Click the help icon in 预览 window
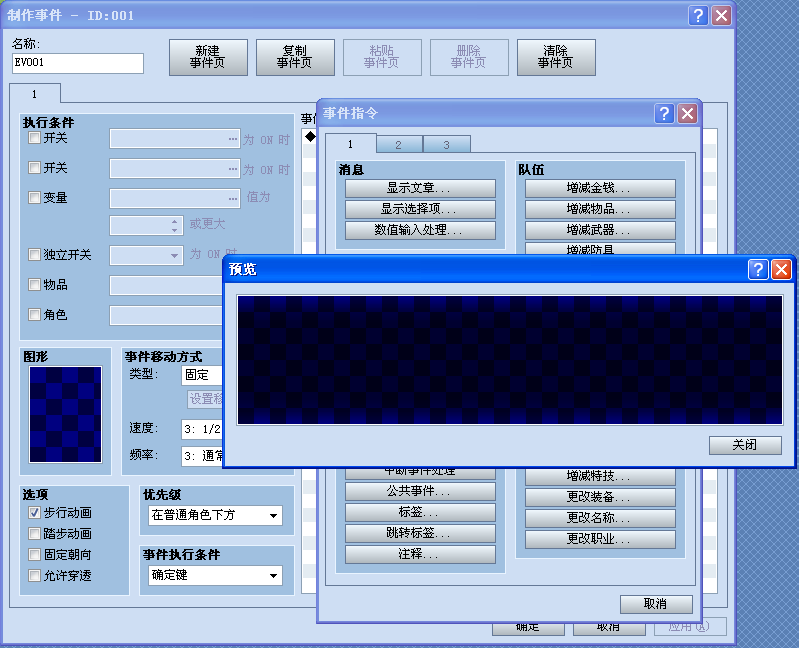This screenshot has width=799, height=648. tap(758, 269)
